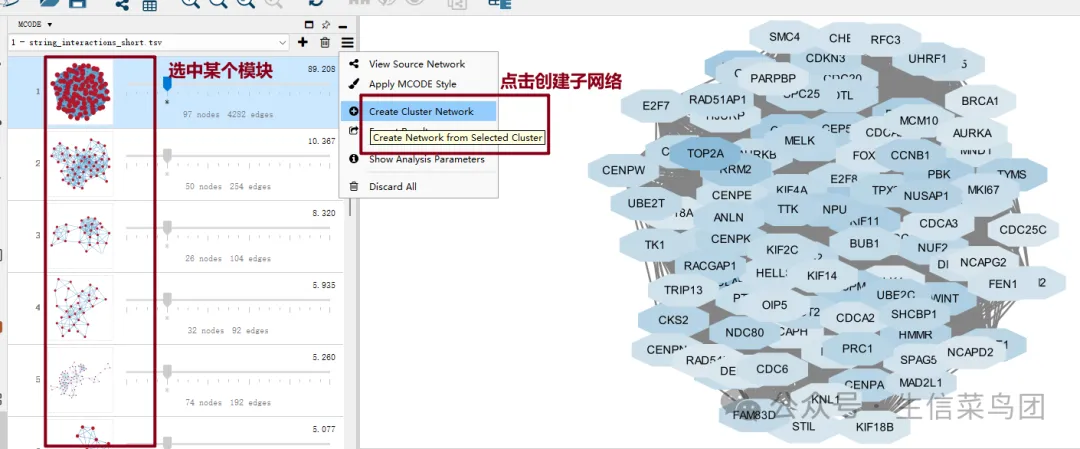Open the MCODE panel selector dropdown
This screenshot has width=1080, height=449.
pos(35,24)
